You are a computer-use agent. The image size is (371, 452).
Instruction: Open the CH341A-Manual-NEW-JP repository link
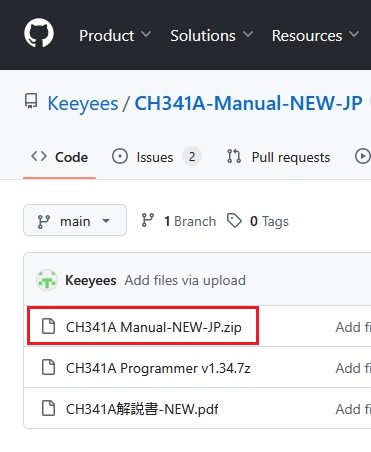click(248, 103)
